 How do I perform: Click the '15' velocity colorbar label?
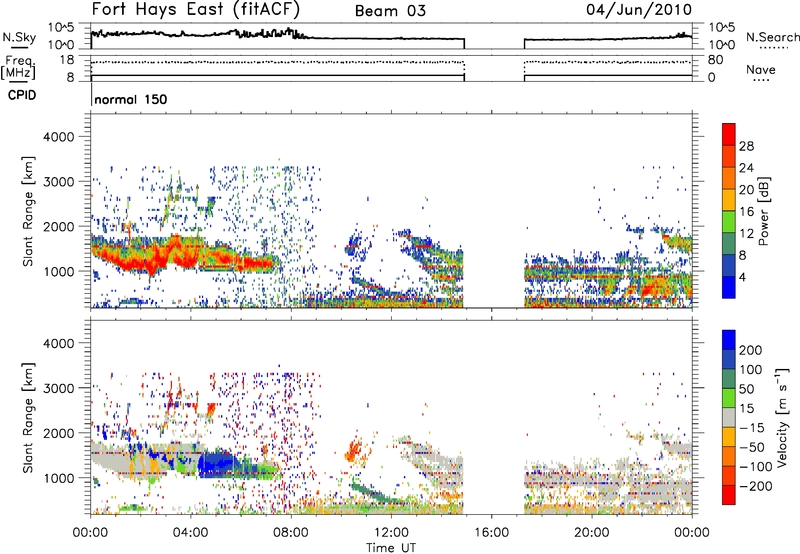746,409
